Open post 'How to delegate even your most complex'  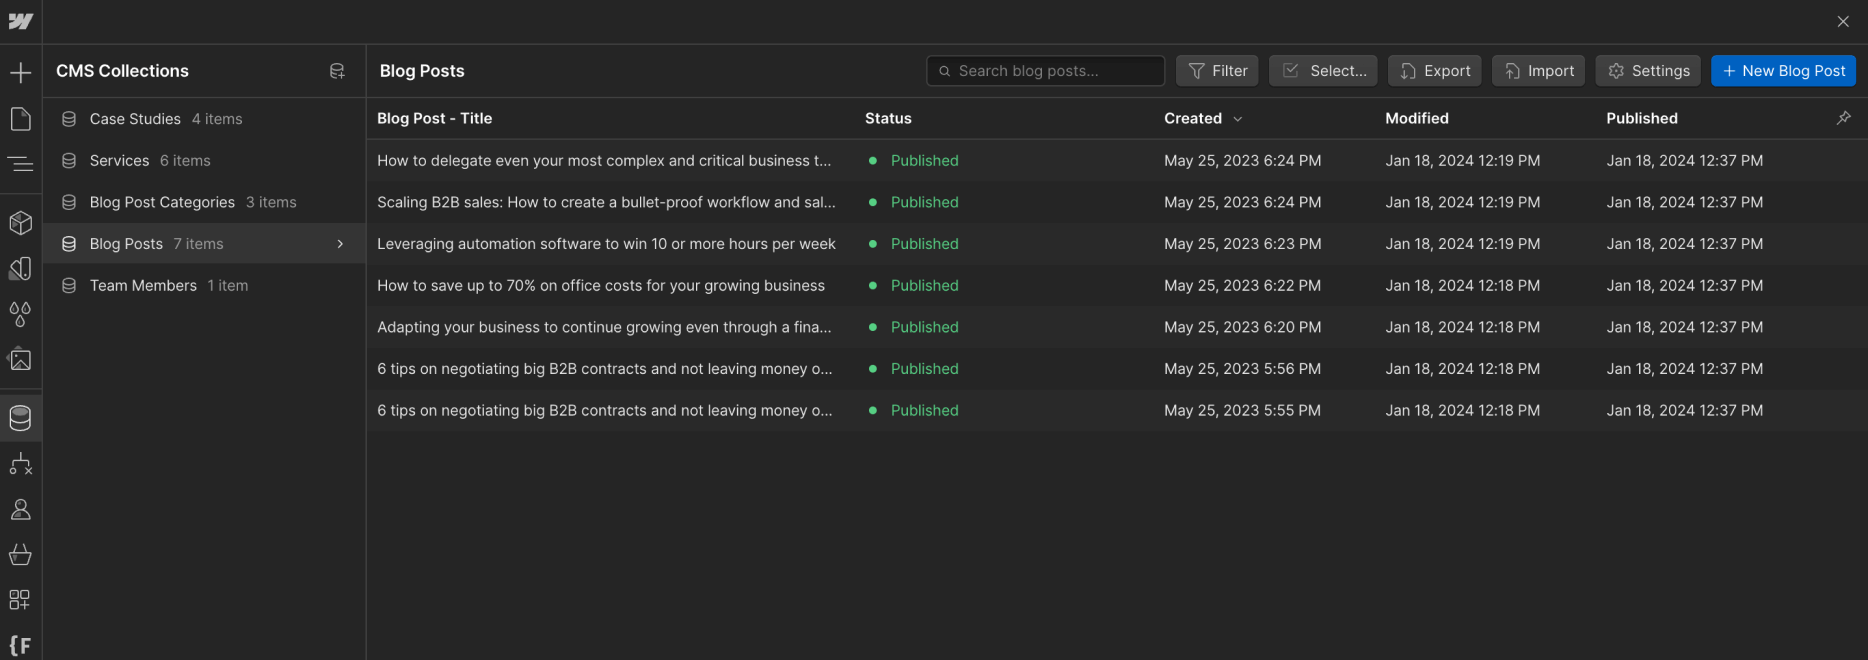[x=1116, y=160]
